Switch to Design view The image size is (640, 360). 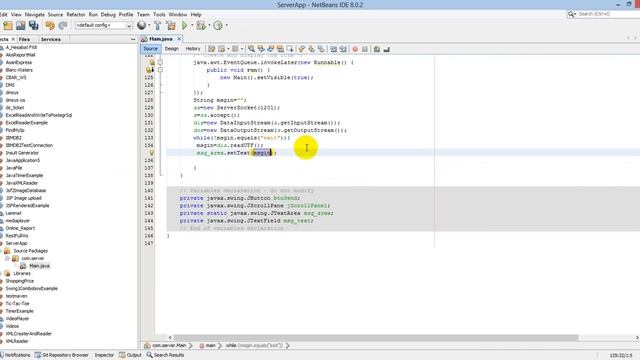pyautogui.click(x=172, y=49)
